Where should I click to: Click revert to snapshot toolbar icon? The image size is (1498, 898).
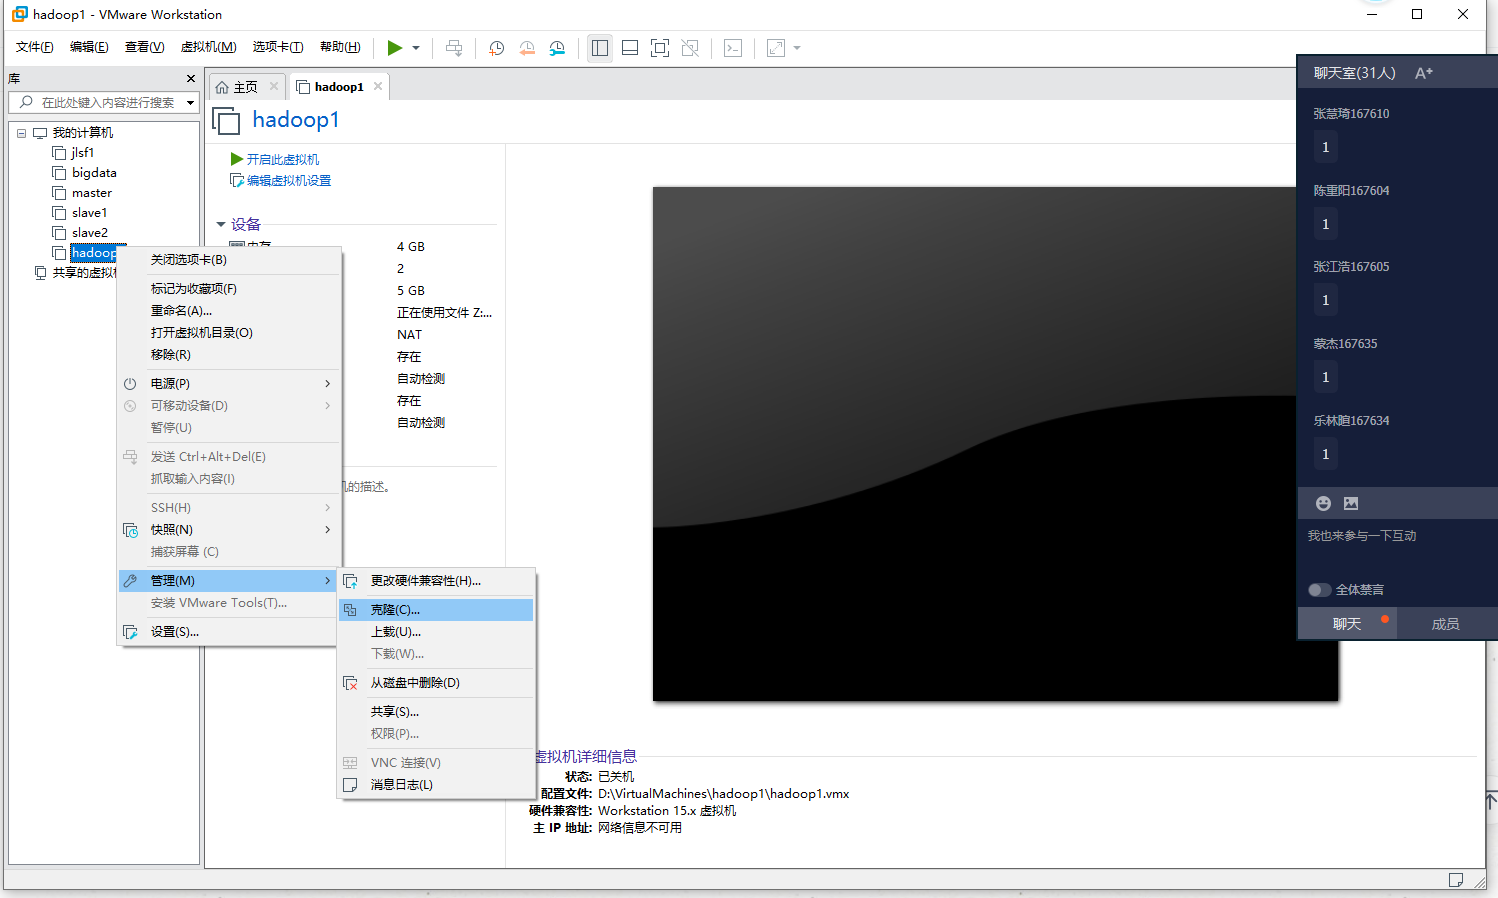coord(527,48)
